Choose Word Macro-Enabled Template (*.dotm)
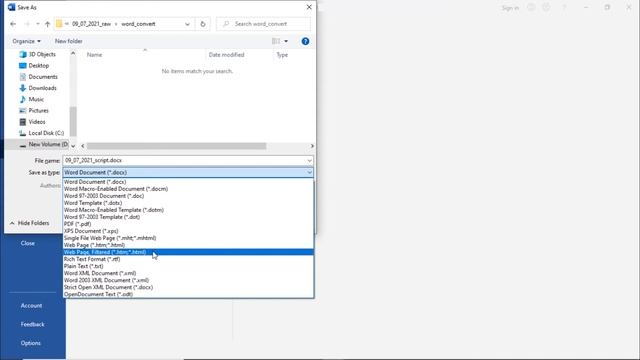640x360 pixels. (188, 210)
